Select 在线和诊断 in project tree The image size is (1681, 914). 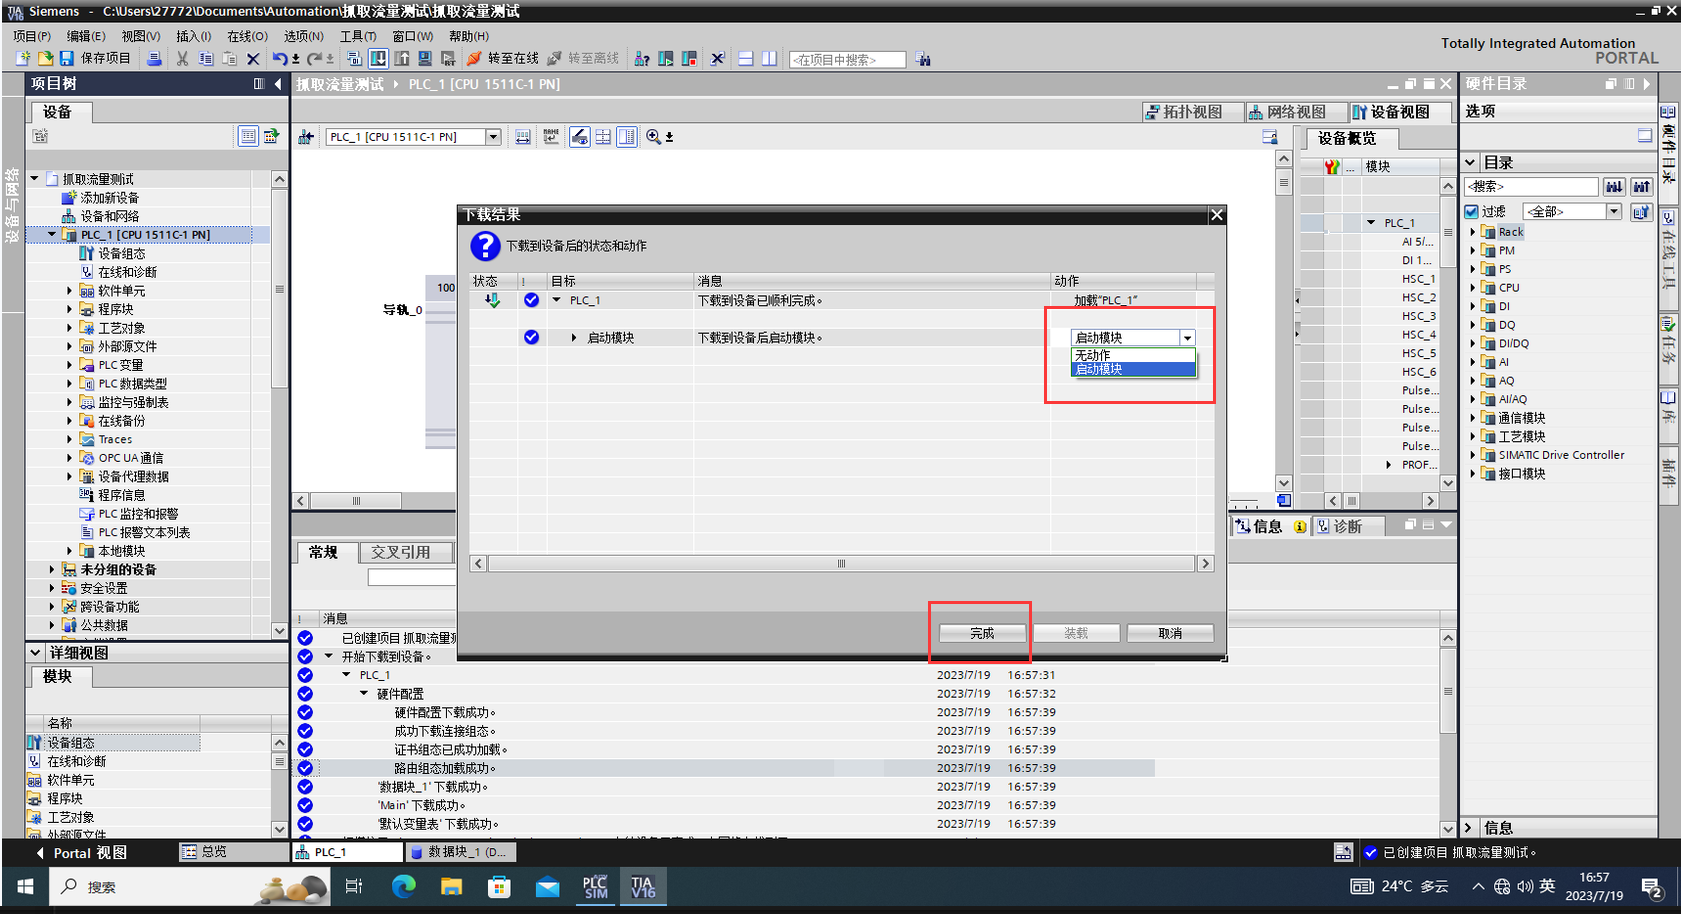coord(127,272)
